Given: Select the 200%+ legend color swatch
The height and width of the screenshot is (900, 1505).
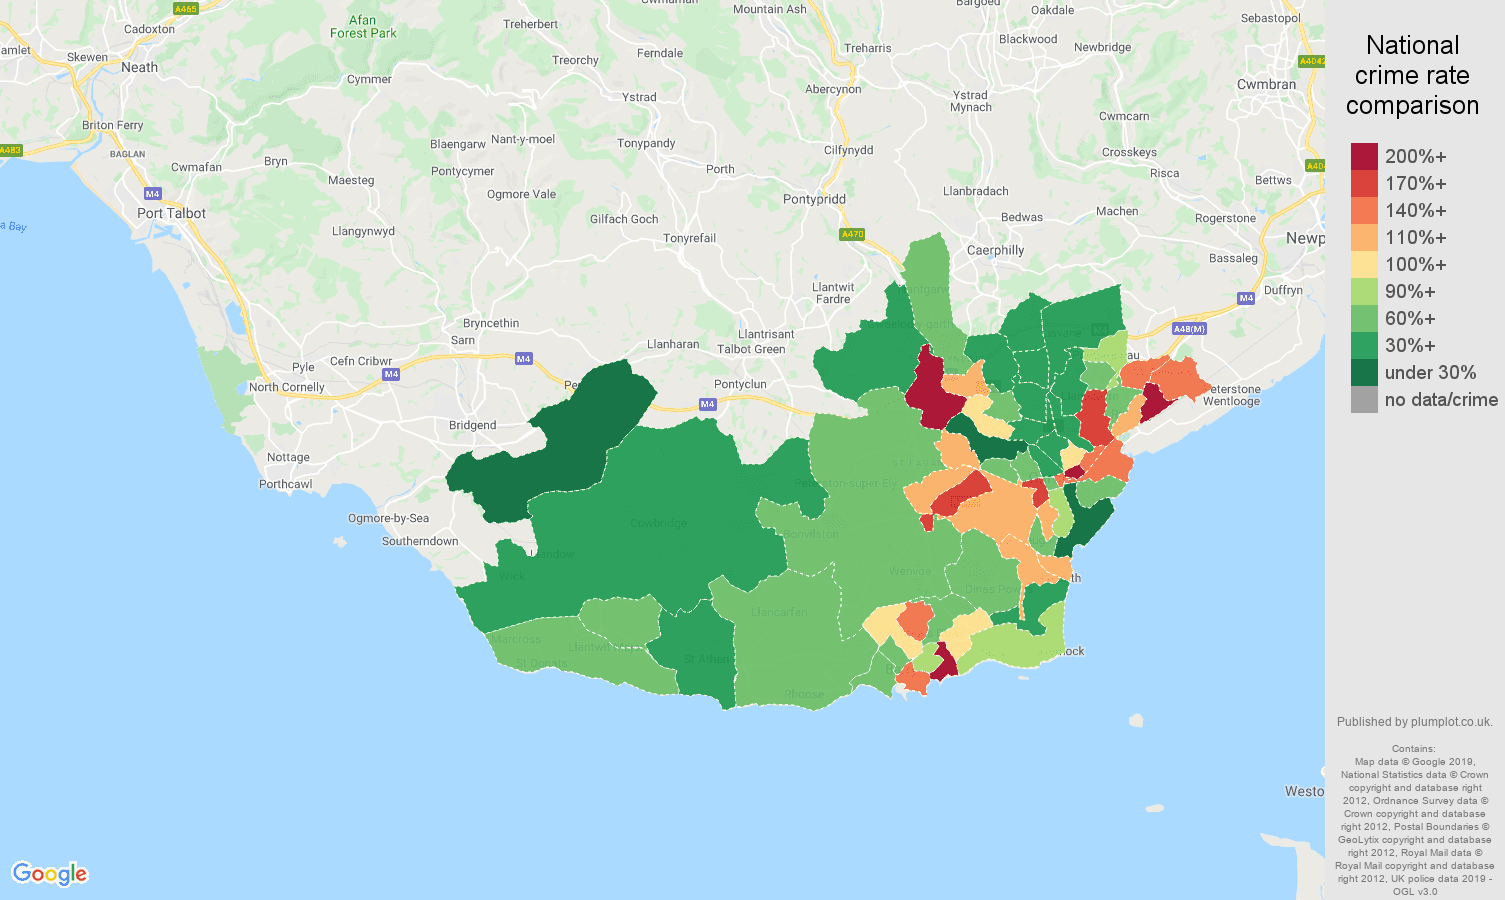Looking at the screenshot, I should pos(1364,156).
